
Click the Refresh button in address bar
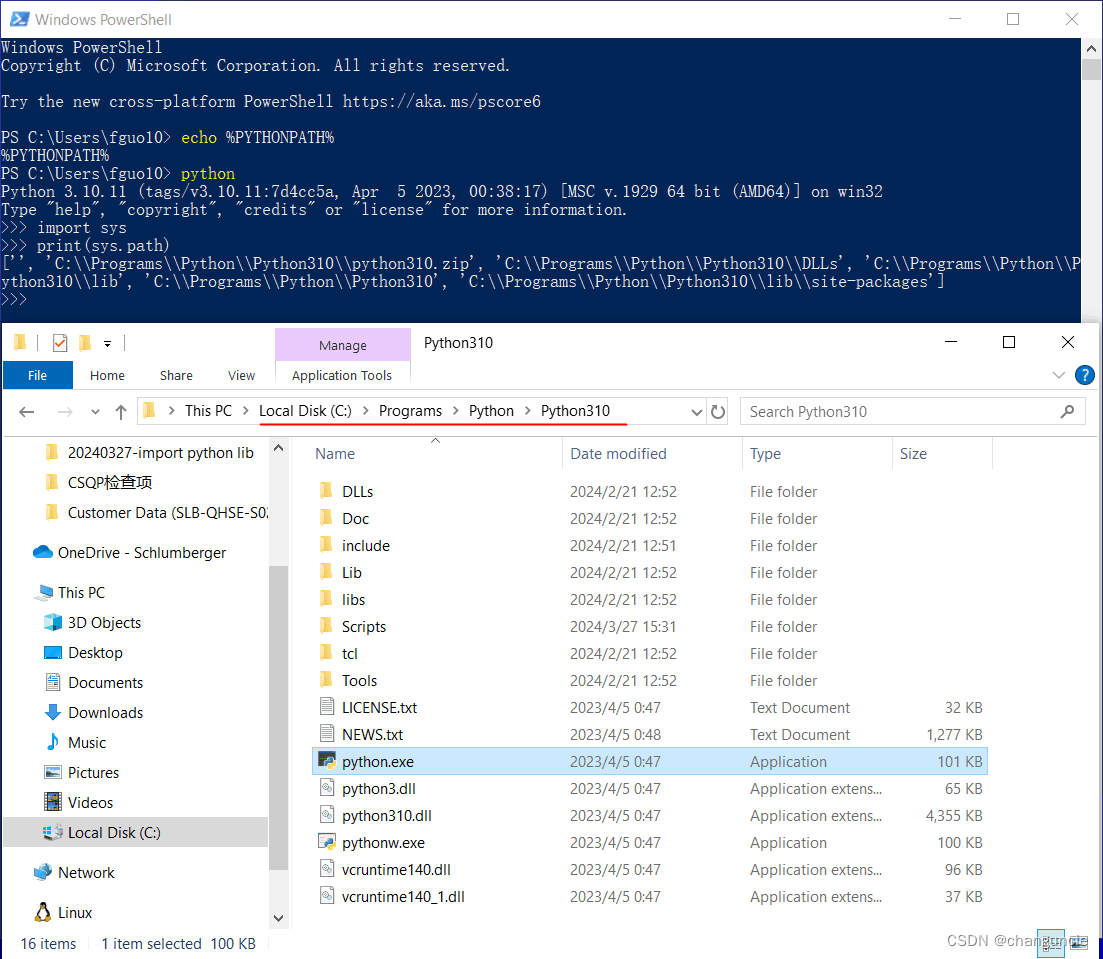tap(718, 412)
